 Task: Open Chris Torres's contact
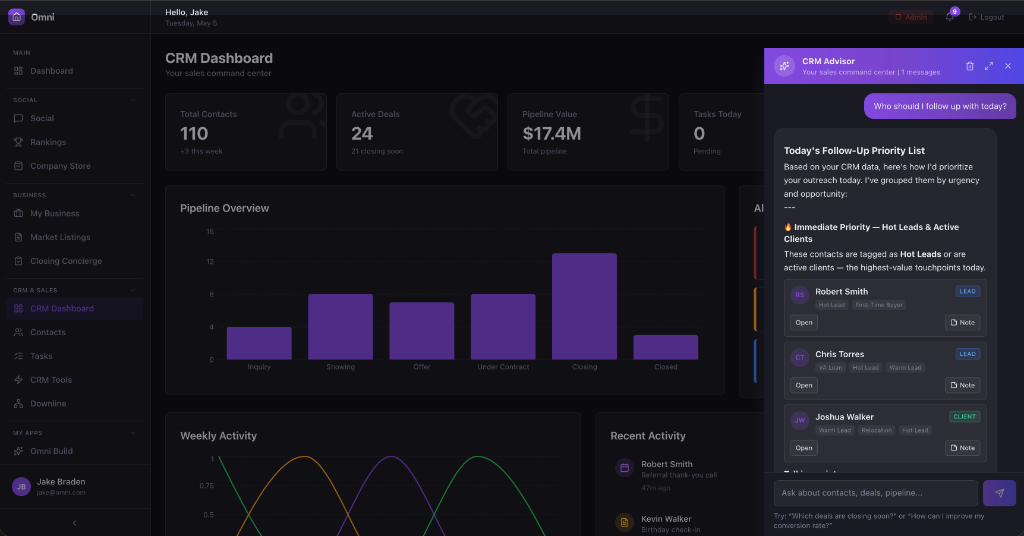tap(804, 385)
